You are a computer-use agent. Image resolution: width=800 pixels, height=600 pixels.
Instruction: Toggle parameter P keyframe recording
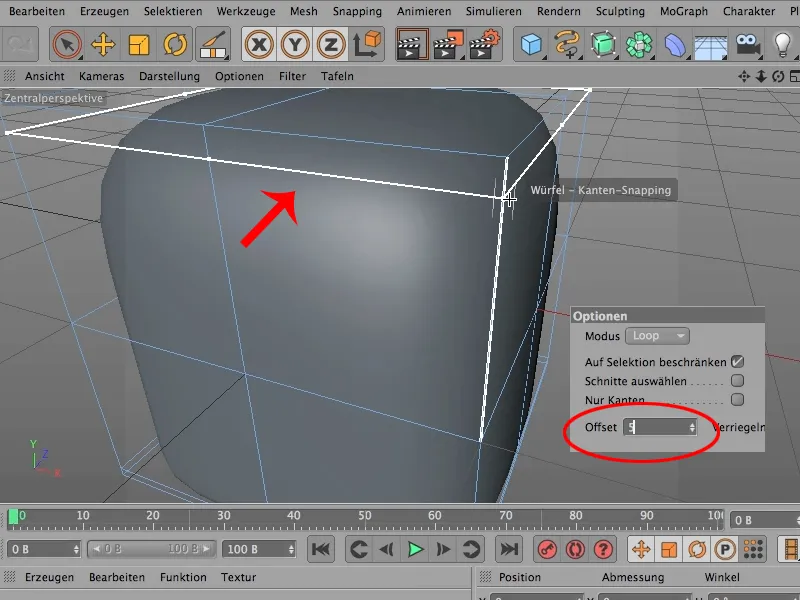click(x=725, y=549)
